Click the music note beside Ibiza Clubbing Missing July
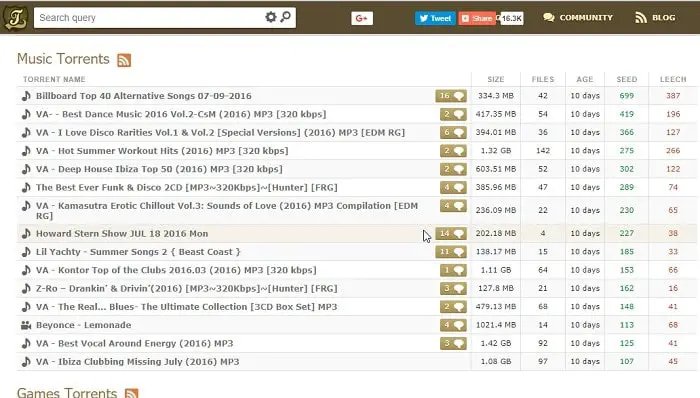 pyautogui.click(x=26, y=361)
